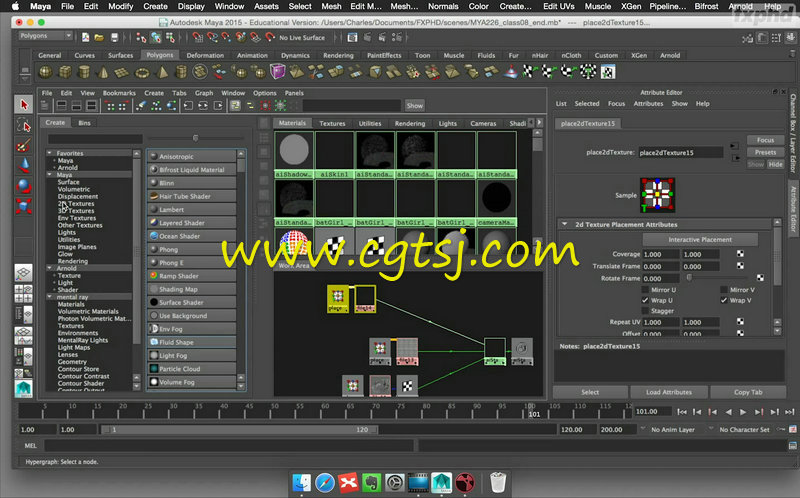
Task: Collapse the mental ray tree group
Action: click(49, 296)
